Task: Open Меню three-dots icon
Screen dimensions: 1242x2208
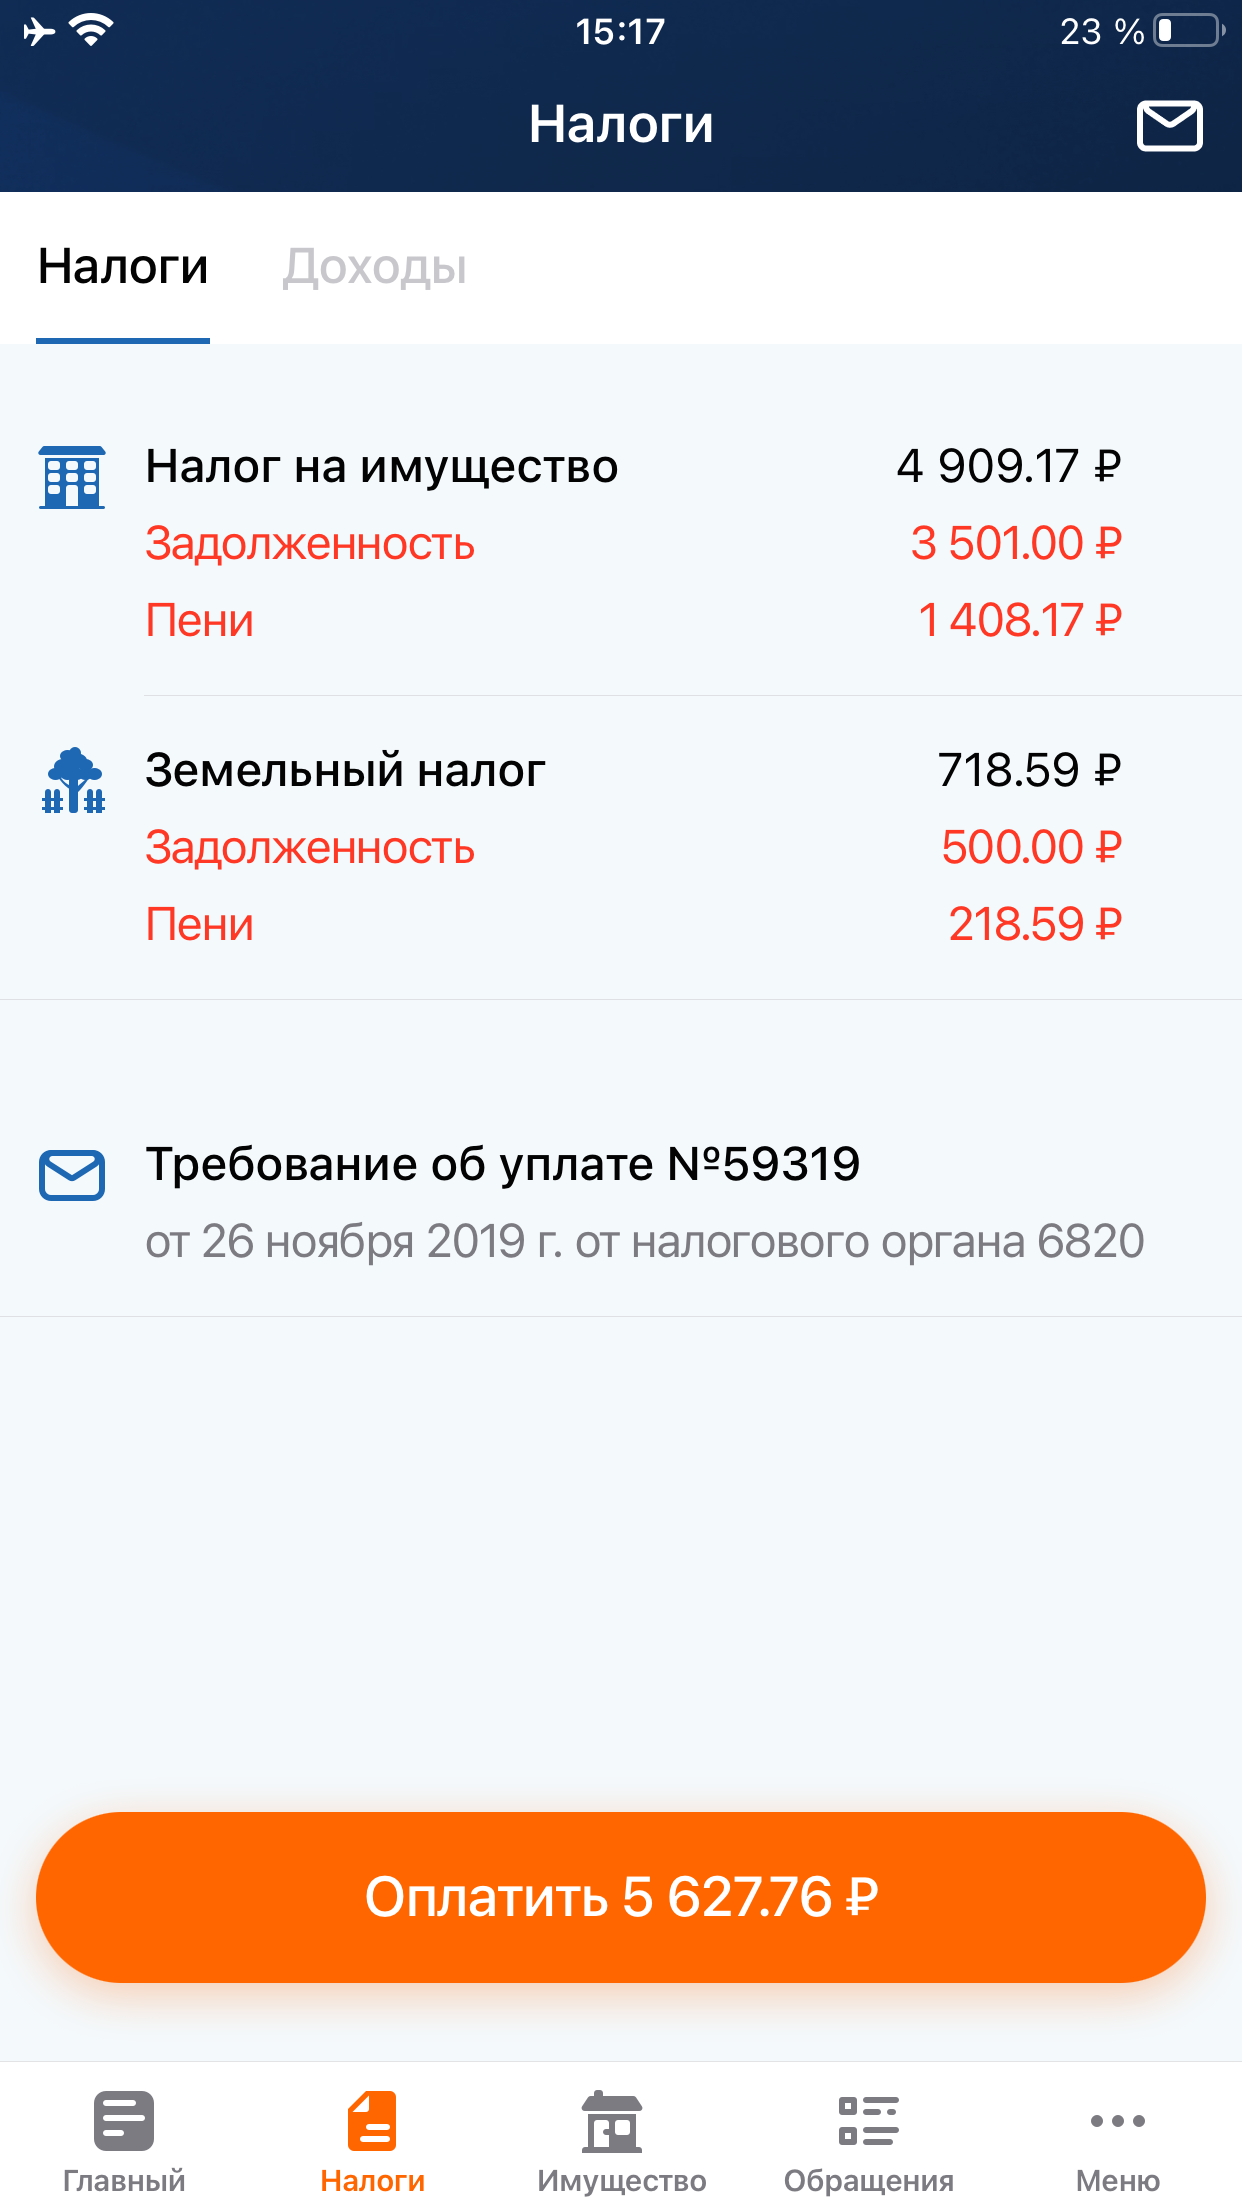Action: click(x=1117, y=2121)
